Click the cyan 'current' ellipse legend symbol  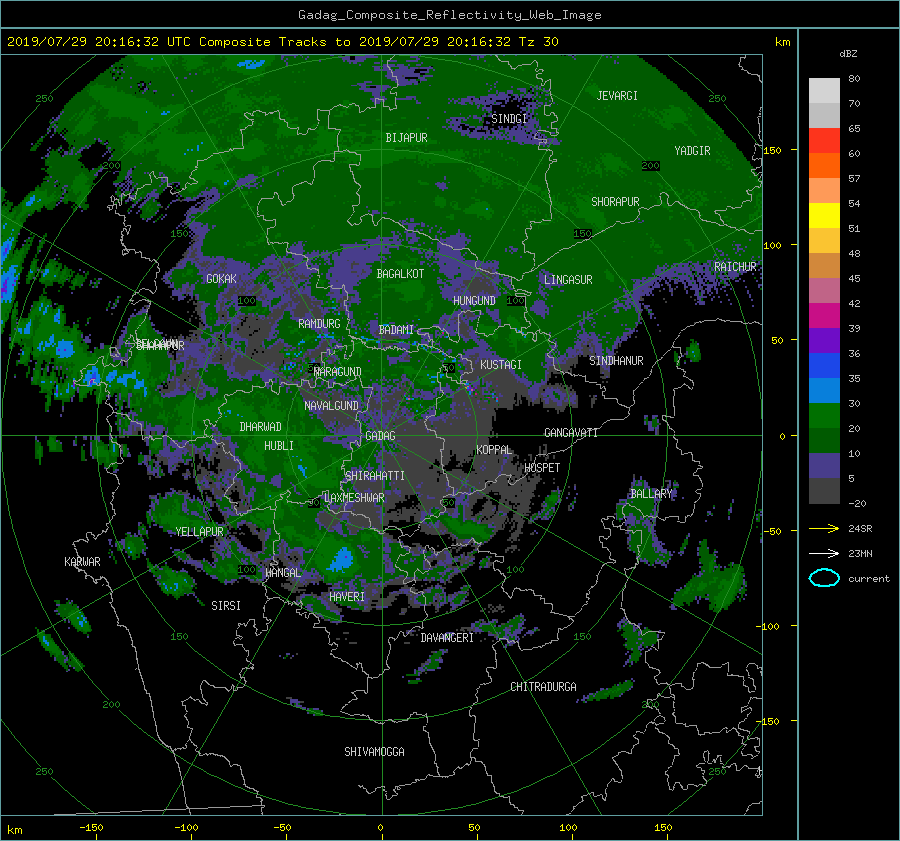824,578
